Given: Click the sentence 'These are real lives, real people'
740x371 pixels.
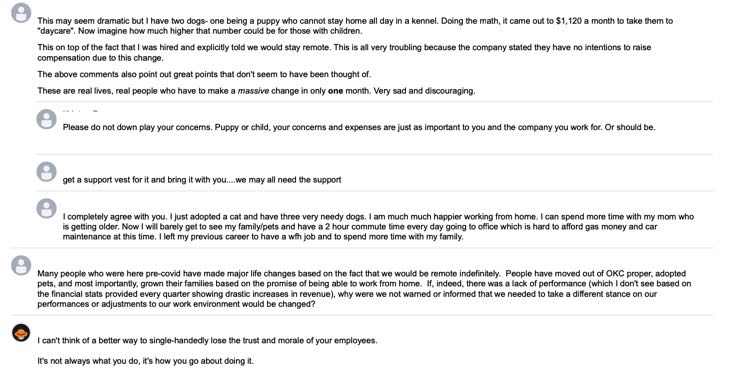Looking at the screenshot, I should click(x=256, y=91).
